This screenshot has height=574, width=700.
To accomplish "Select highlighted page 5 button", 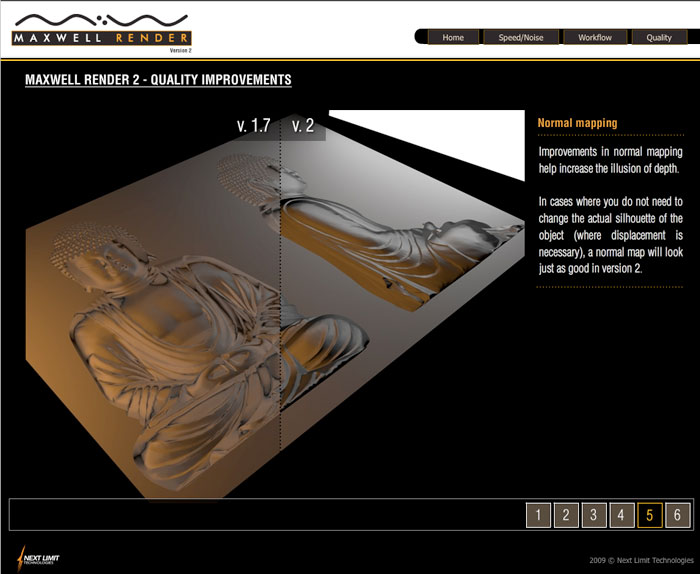I will click(650, 515).
